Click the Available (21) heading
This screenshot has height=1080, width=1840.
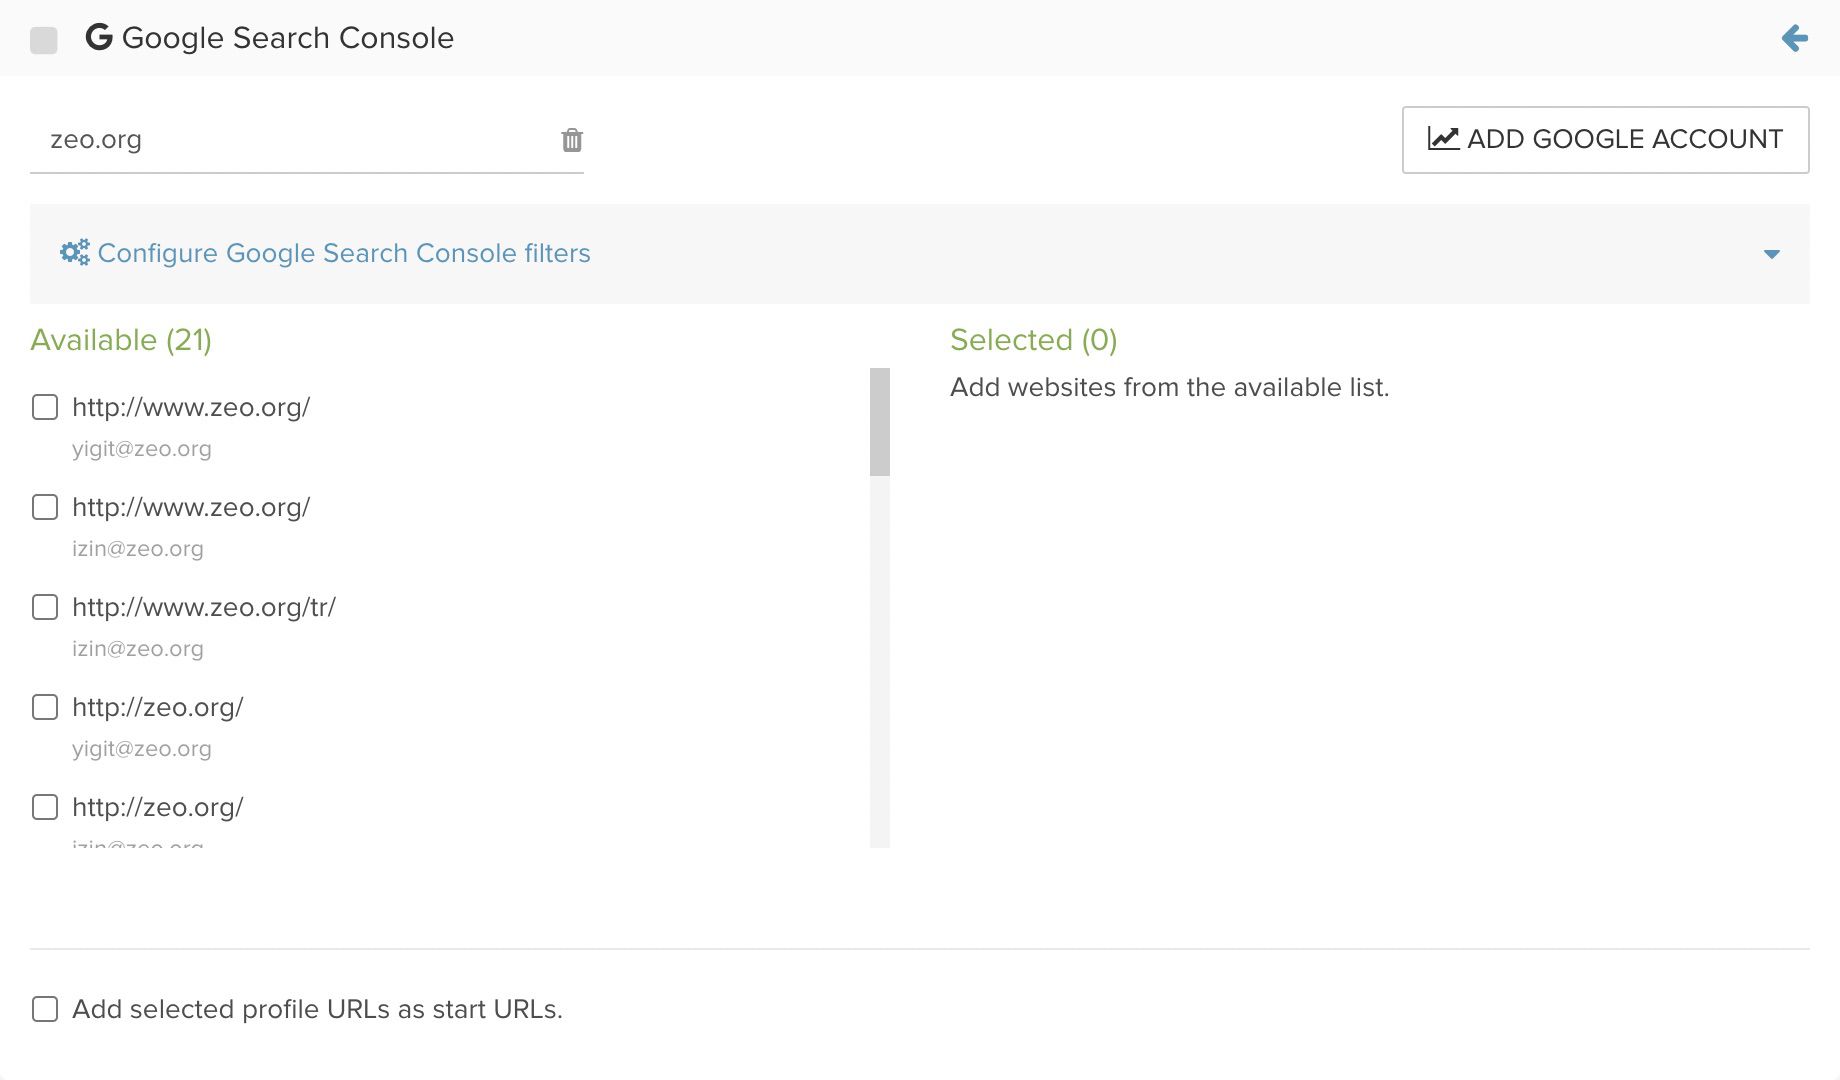[x=121, y=340]
